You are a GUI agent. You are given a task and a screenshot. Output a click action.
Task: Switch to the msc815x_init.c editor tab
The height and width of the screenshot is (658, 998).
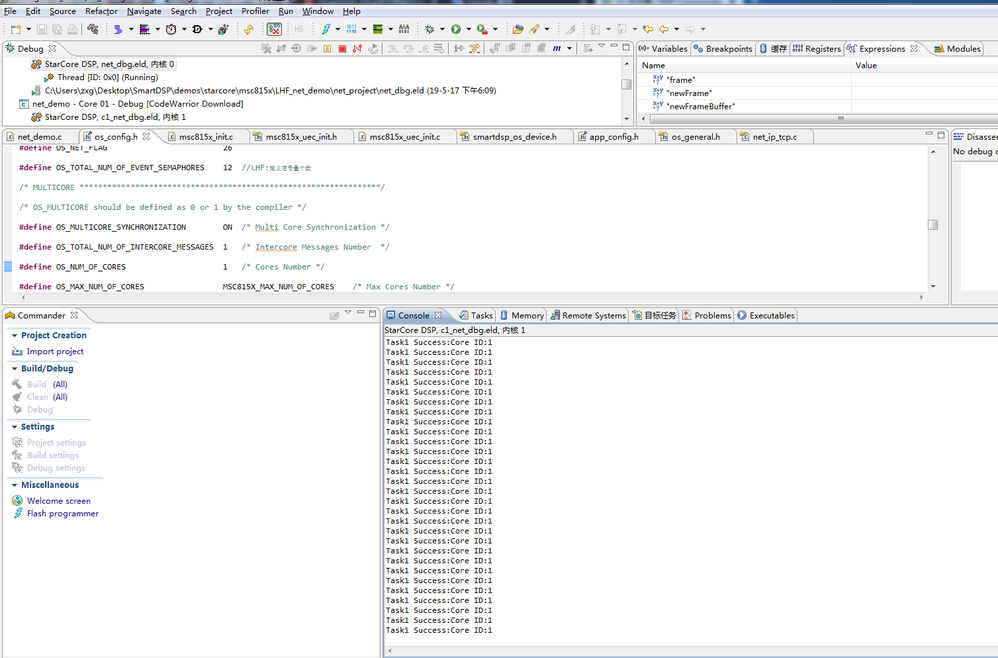pos(206,137)
